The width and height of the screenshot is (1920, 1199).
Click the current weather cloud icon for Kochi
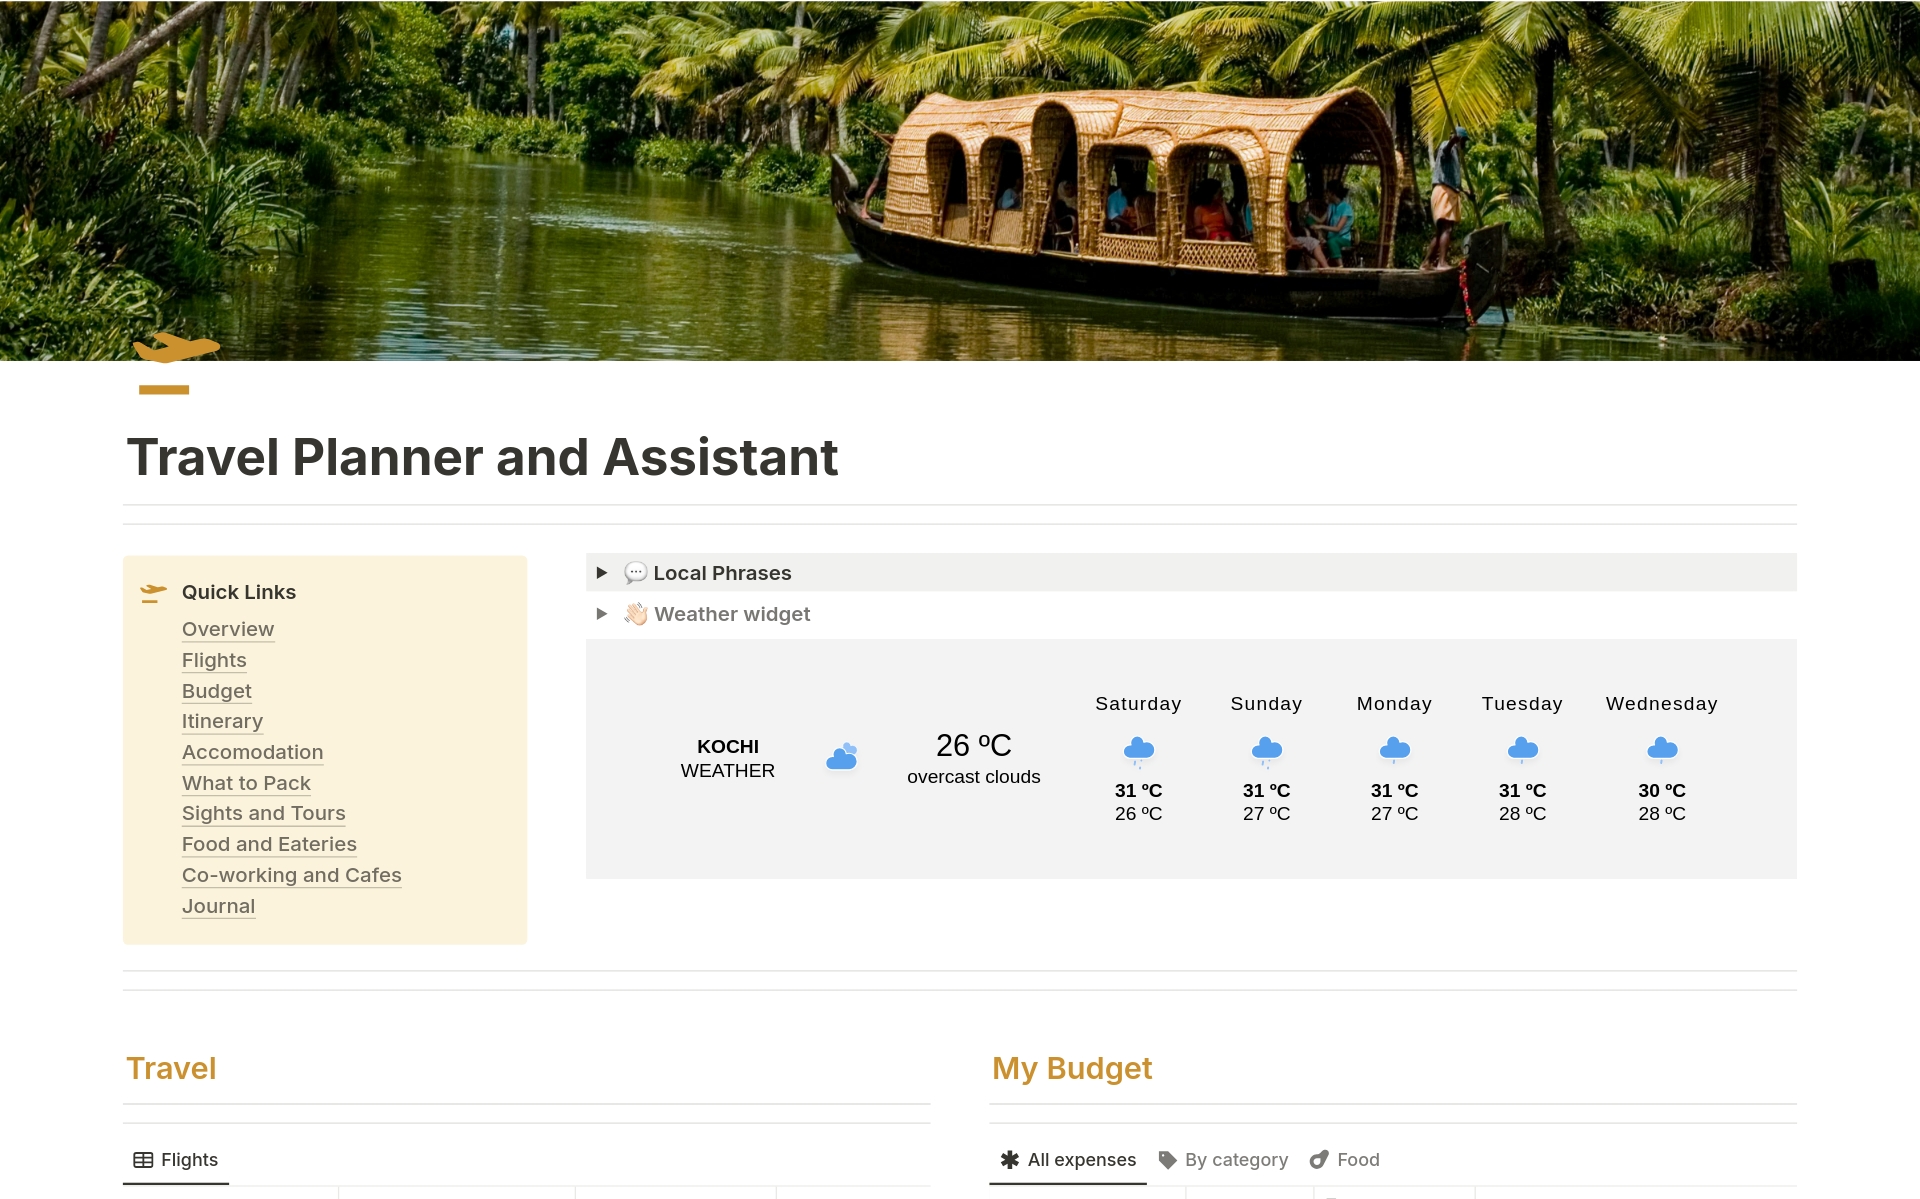842,757
